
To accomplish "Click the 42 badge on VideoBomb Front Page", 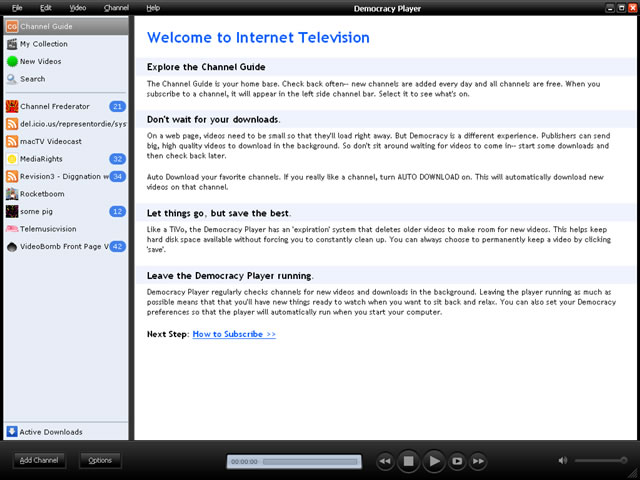I will pos(118,247).
